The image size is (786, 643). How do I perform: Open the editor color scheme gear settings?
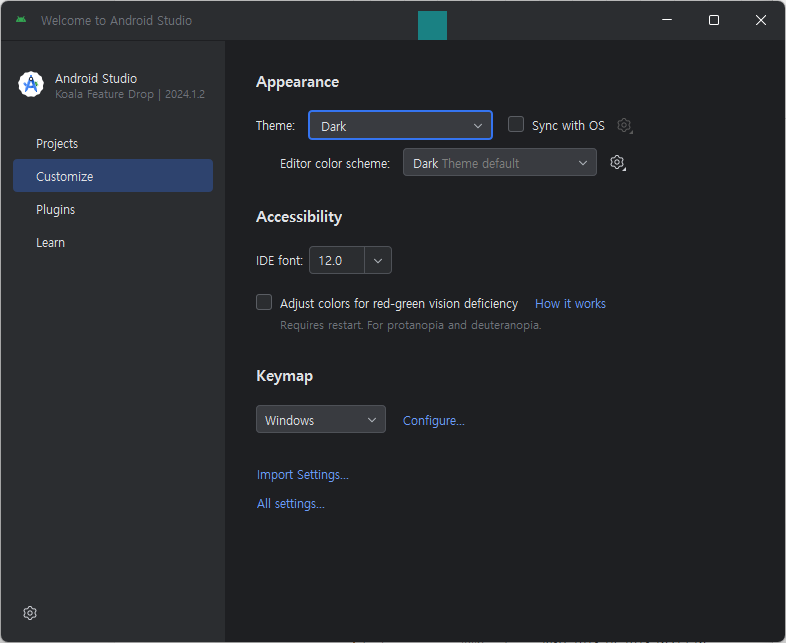[x=618, y=162]
